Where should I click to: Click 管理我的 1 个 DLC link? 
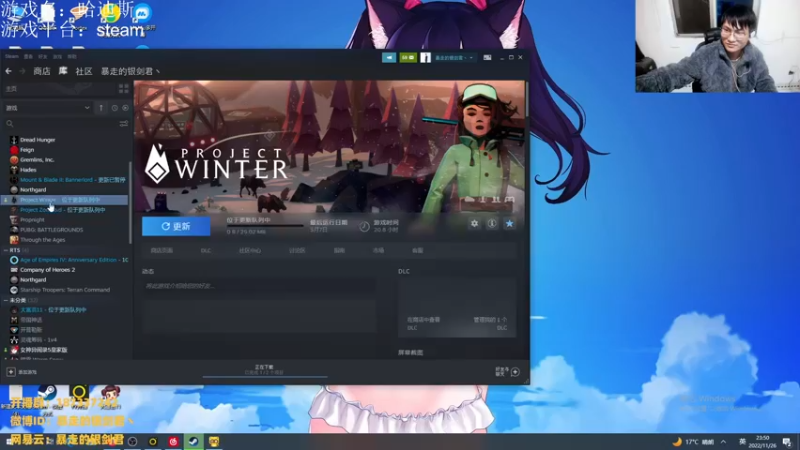pyautogui.click(x=490, y=323)
